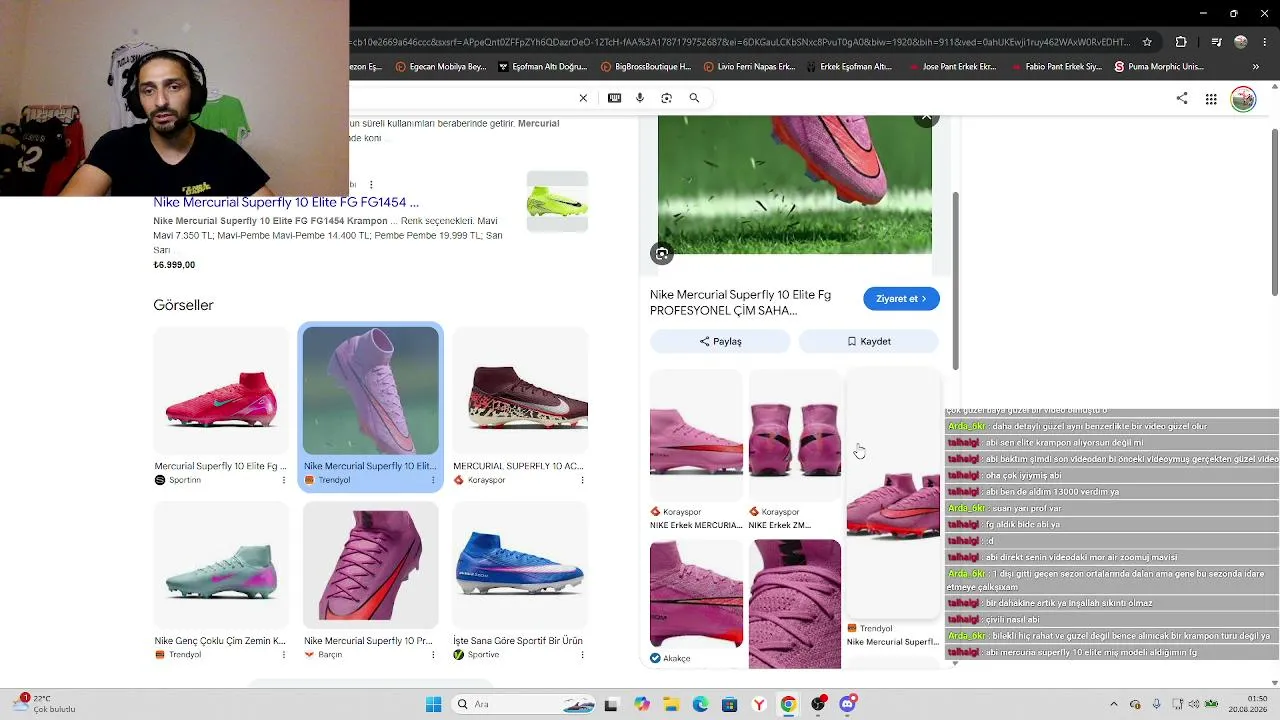Open the BigBrossBoutique bookmark

(x=646, y=67)
